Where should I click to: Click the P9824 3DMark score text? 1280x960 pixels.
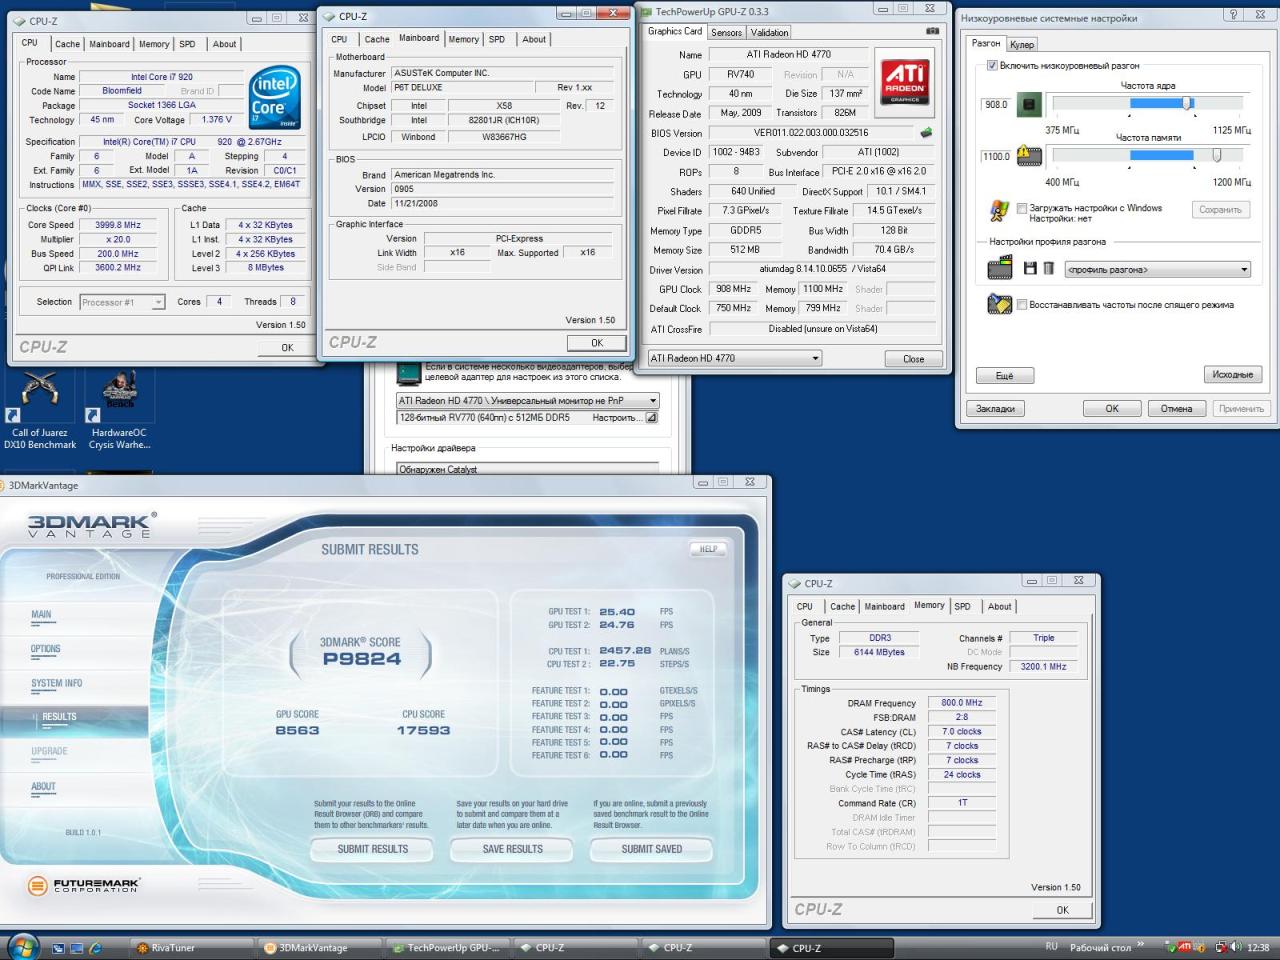[361, 658]
